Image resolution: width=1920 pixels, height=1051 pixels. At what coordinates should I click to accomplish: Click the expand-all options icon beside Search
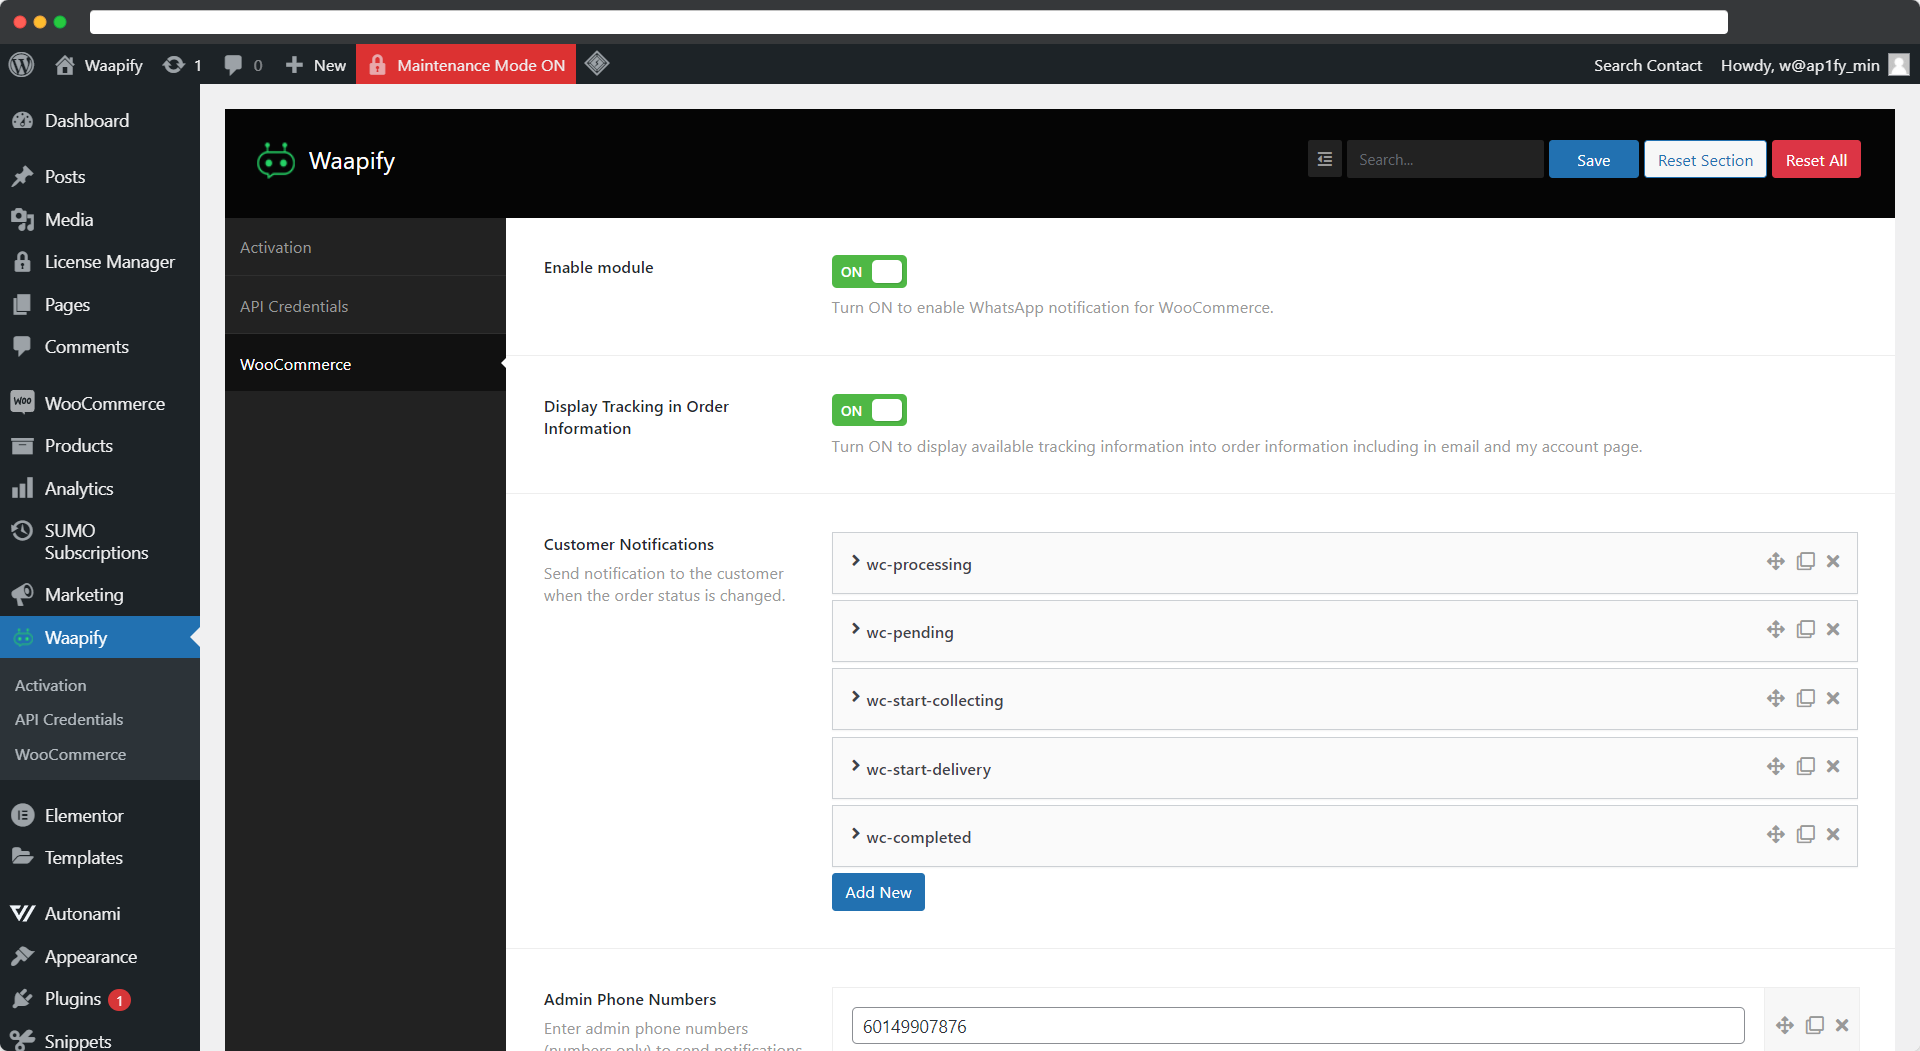[1325, 160]
